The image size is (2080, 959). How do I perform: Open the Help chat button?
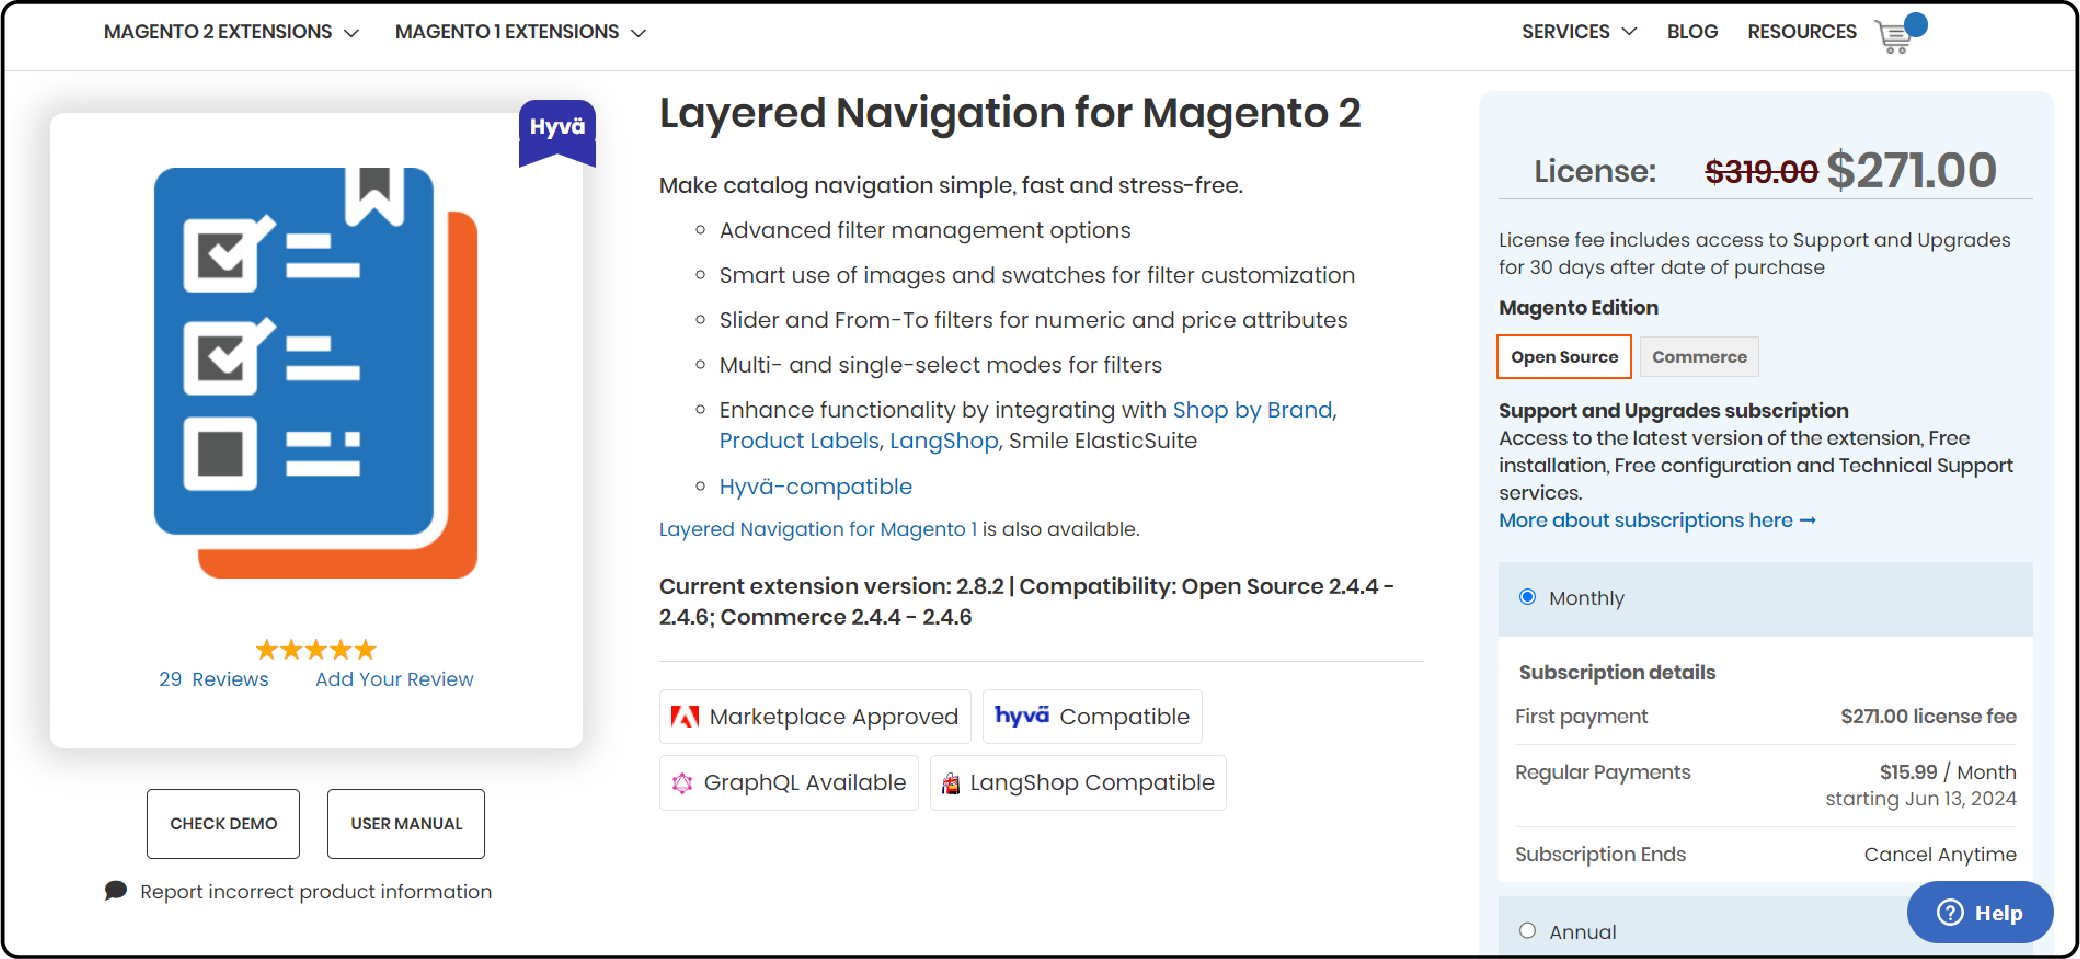[1980, 912]
